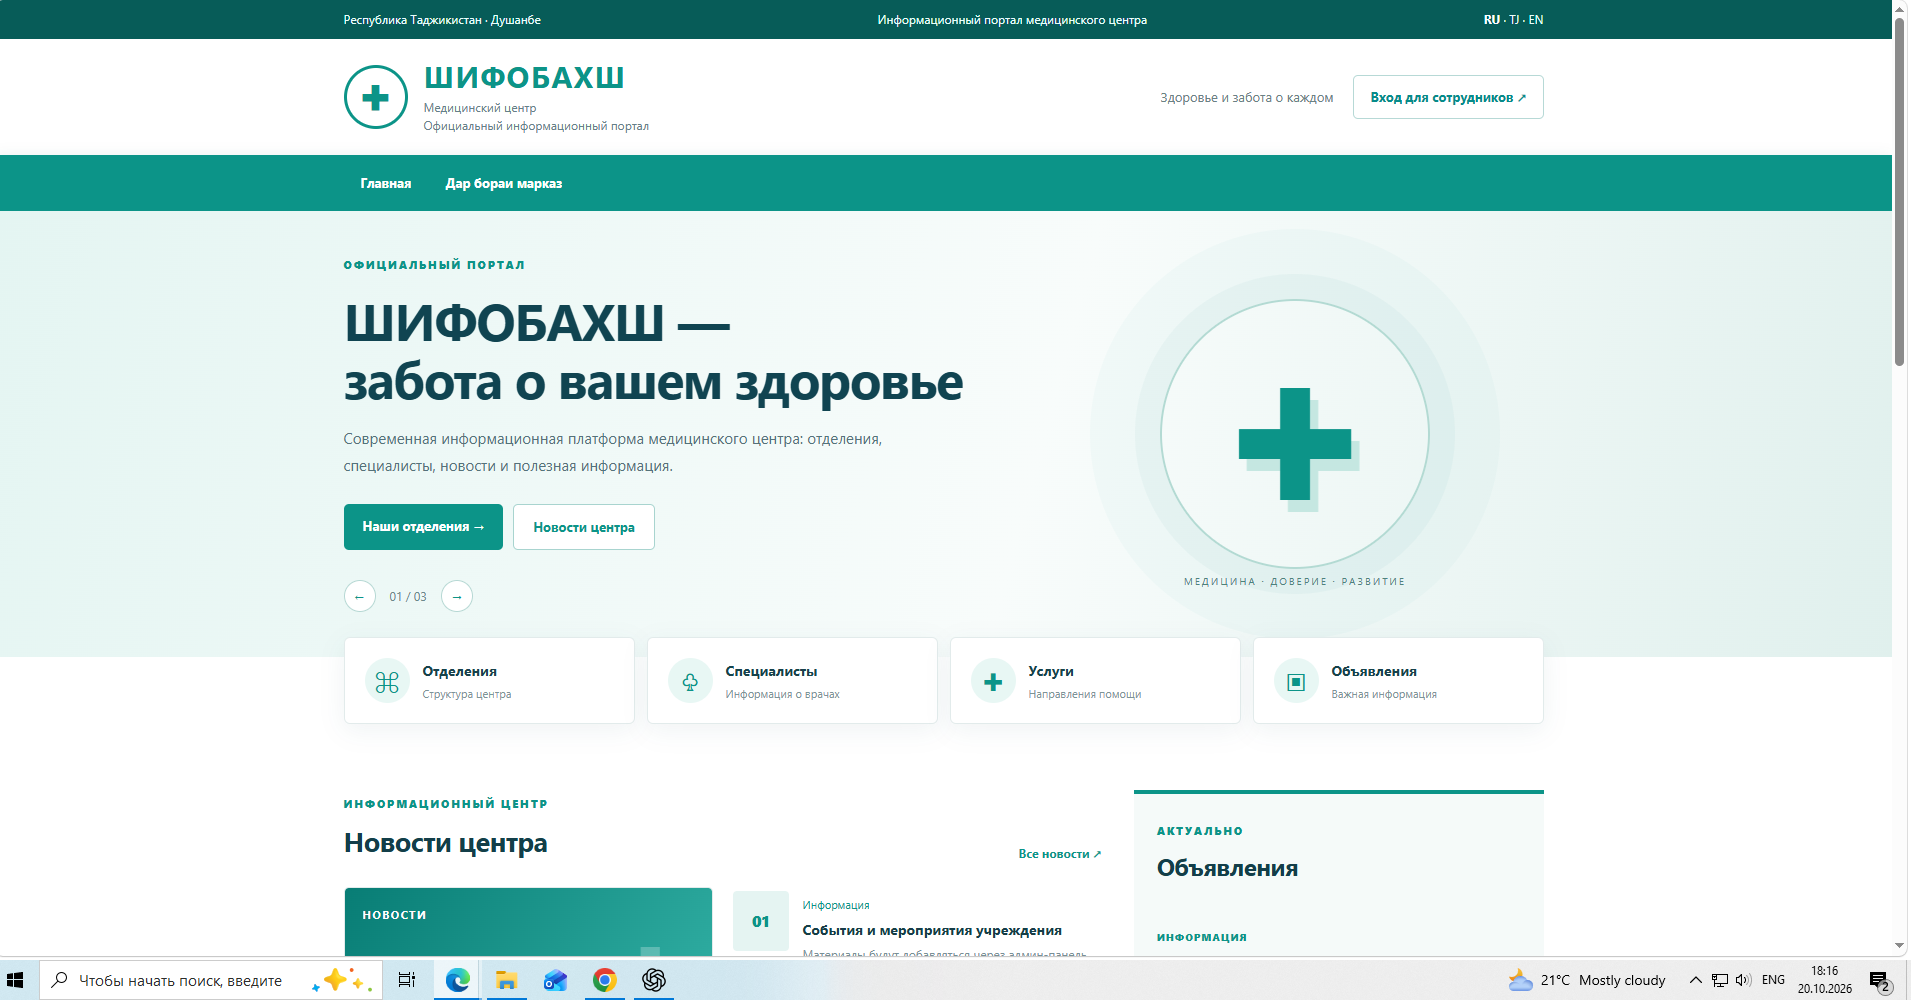
Task: Switch language to EN
Action: pos(1536,20)
